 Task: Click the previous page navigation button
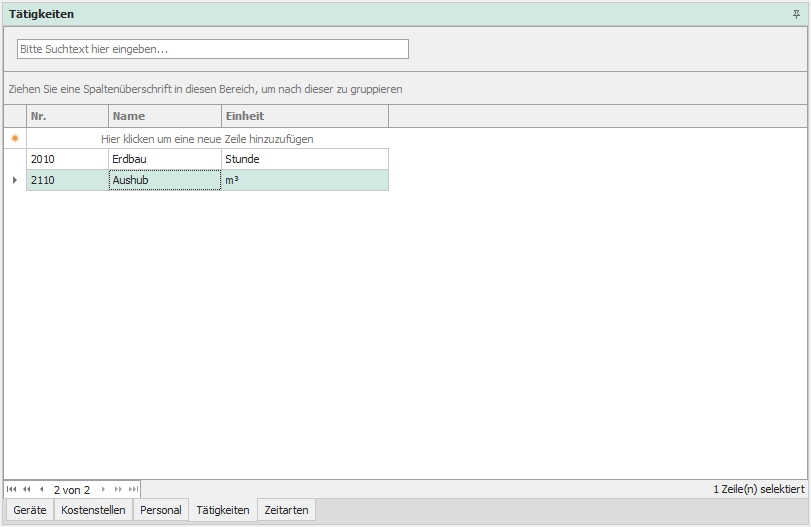tap(26, 490)
